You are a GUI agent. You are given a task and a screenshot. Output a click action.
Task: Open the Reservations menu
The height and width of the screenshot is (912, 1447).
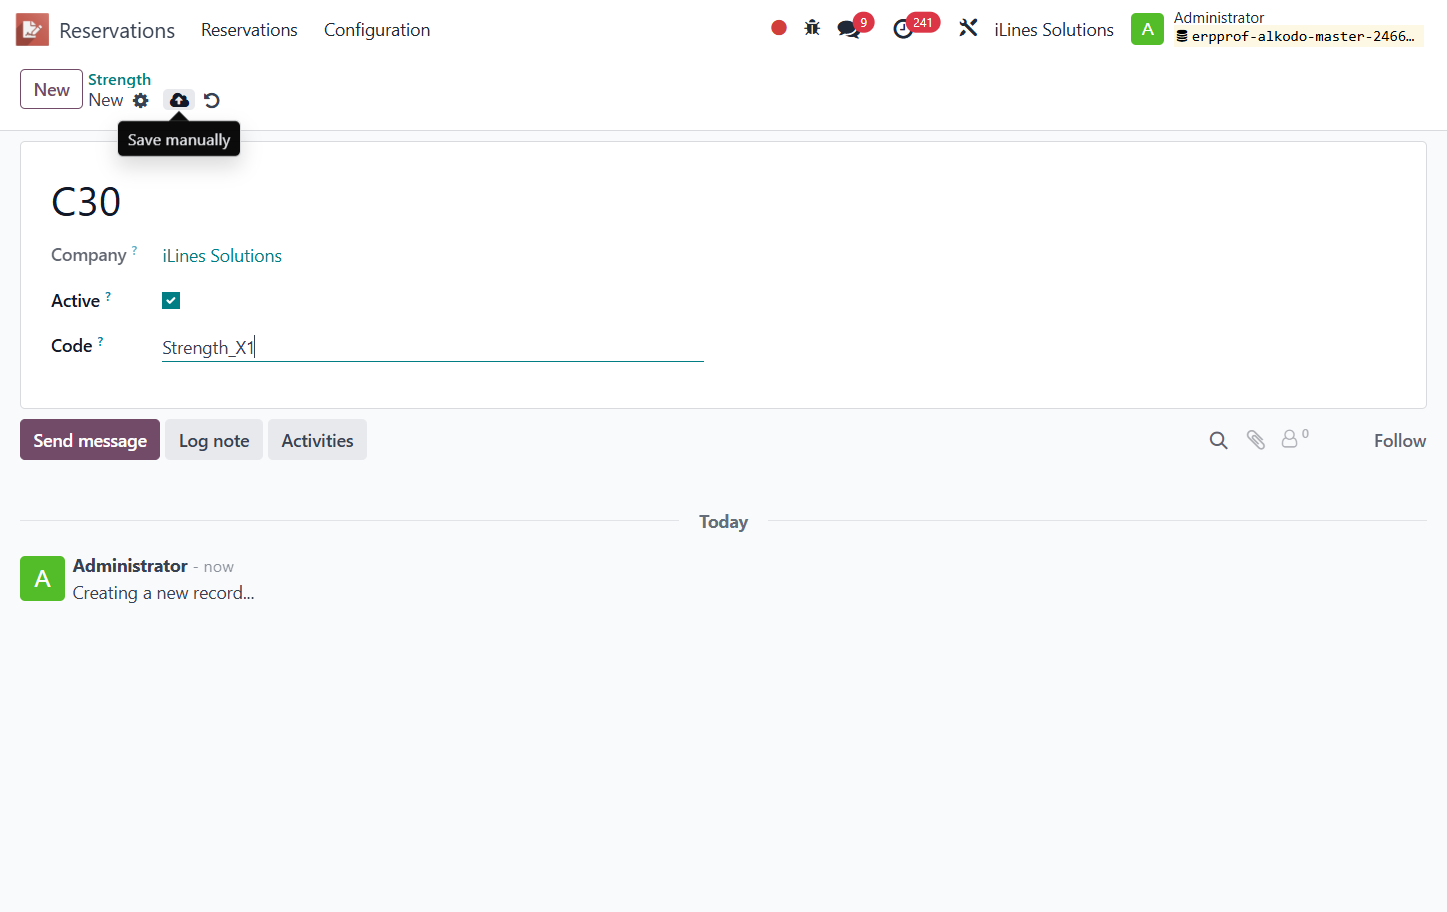[x=249, y=30]
